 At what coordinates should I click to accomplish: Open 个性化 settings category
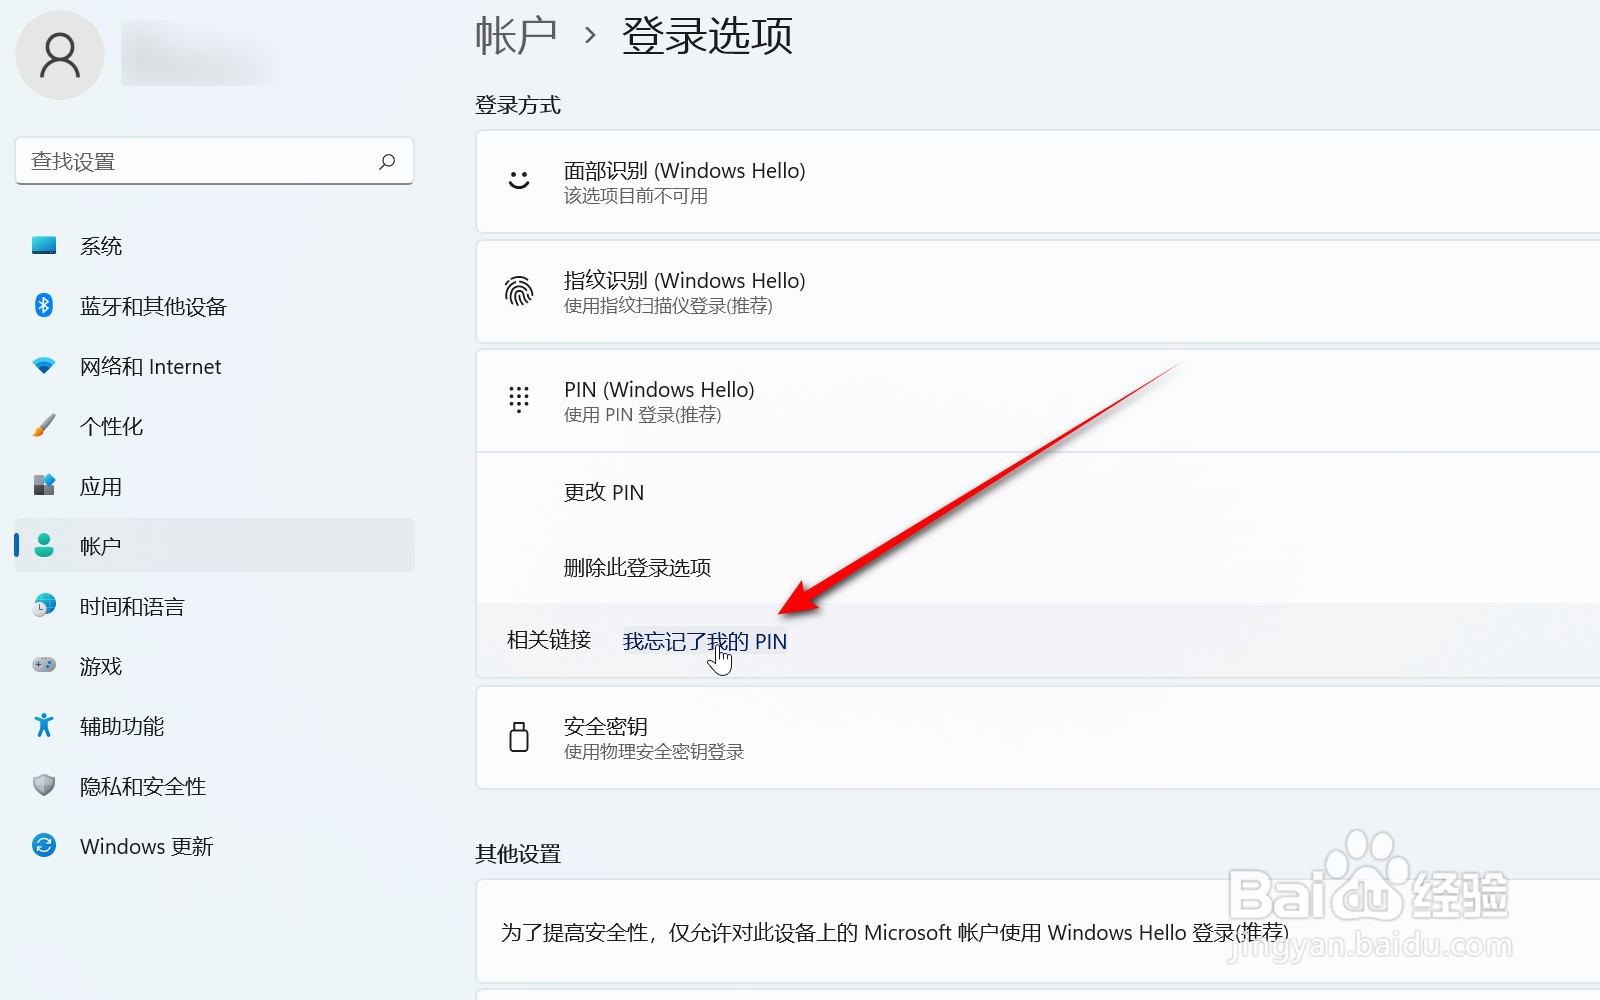(x=214, y=426)
